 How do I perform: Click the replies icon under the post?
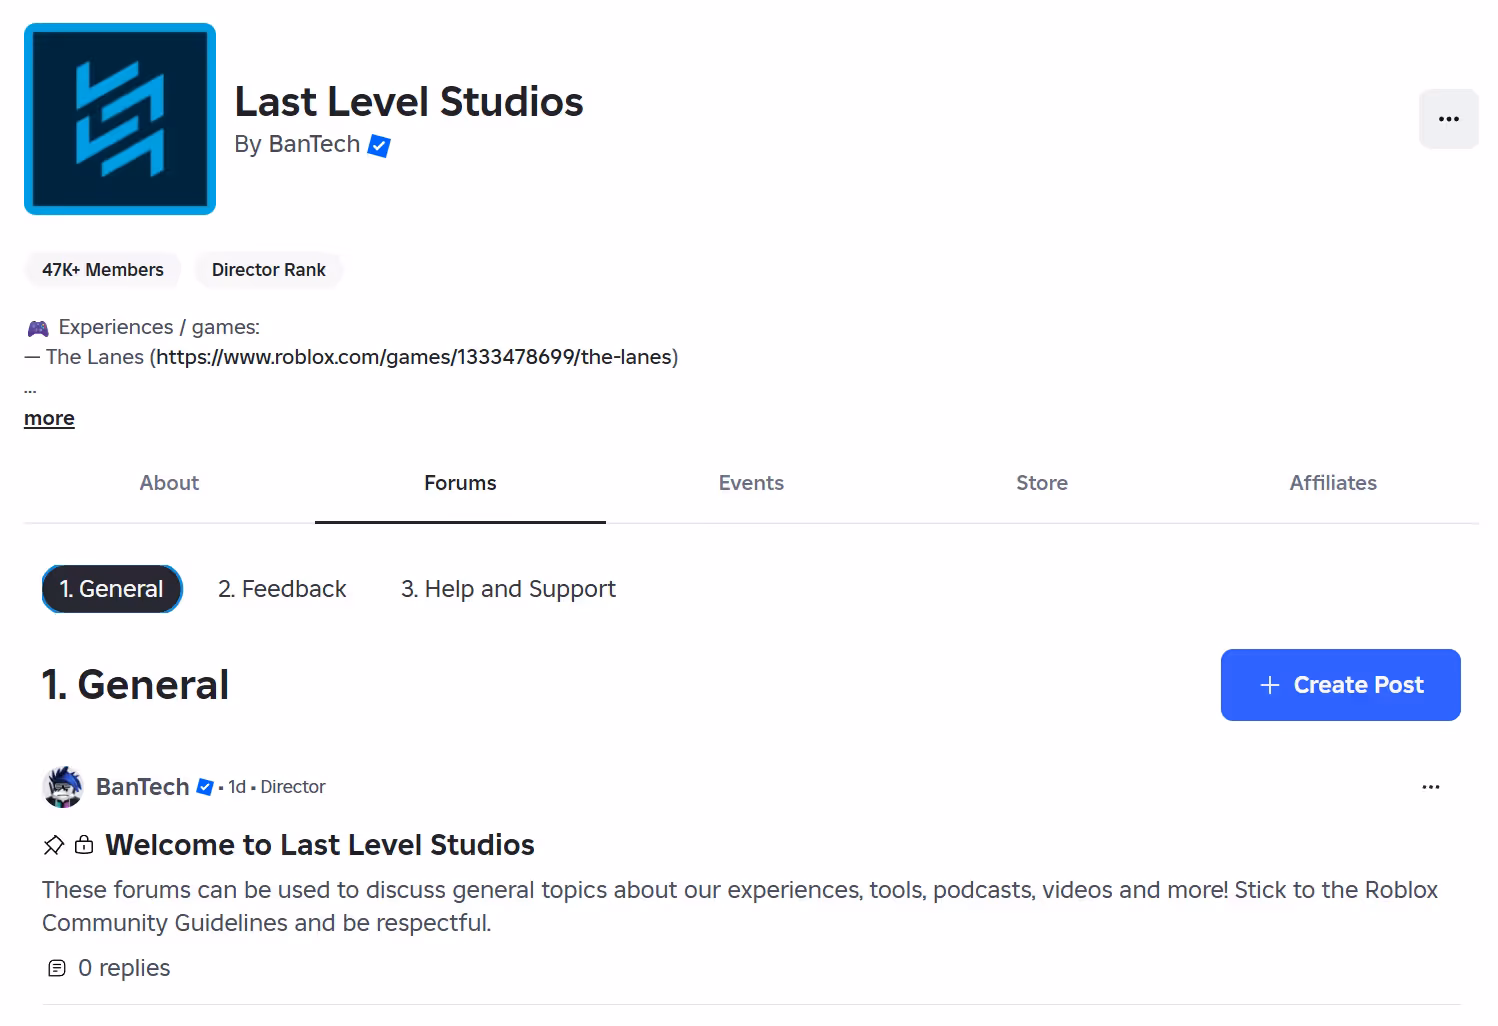tap(55, 967)
